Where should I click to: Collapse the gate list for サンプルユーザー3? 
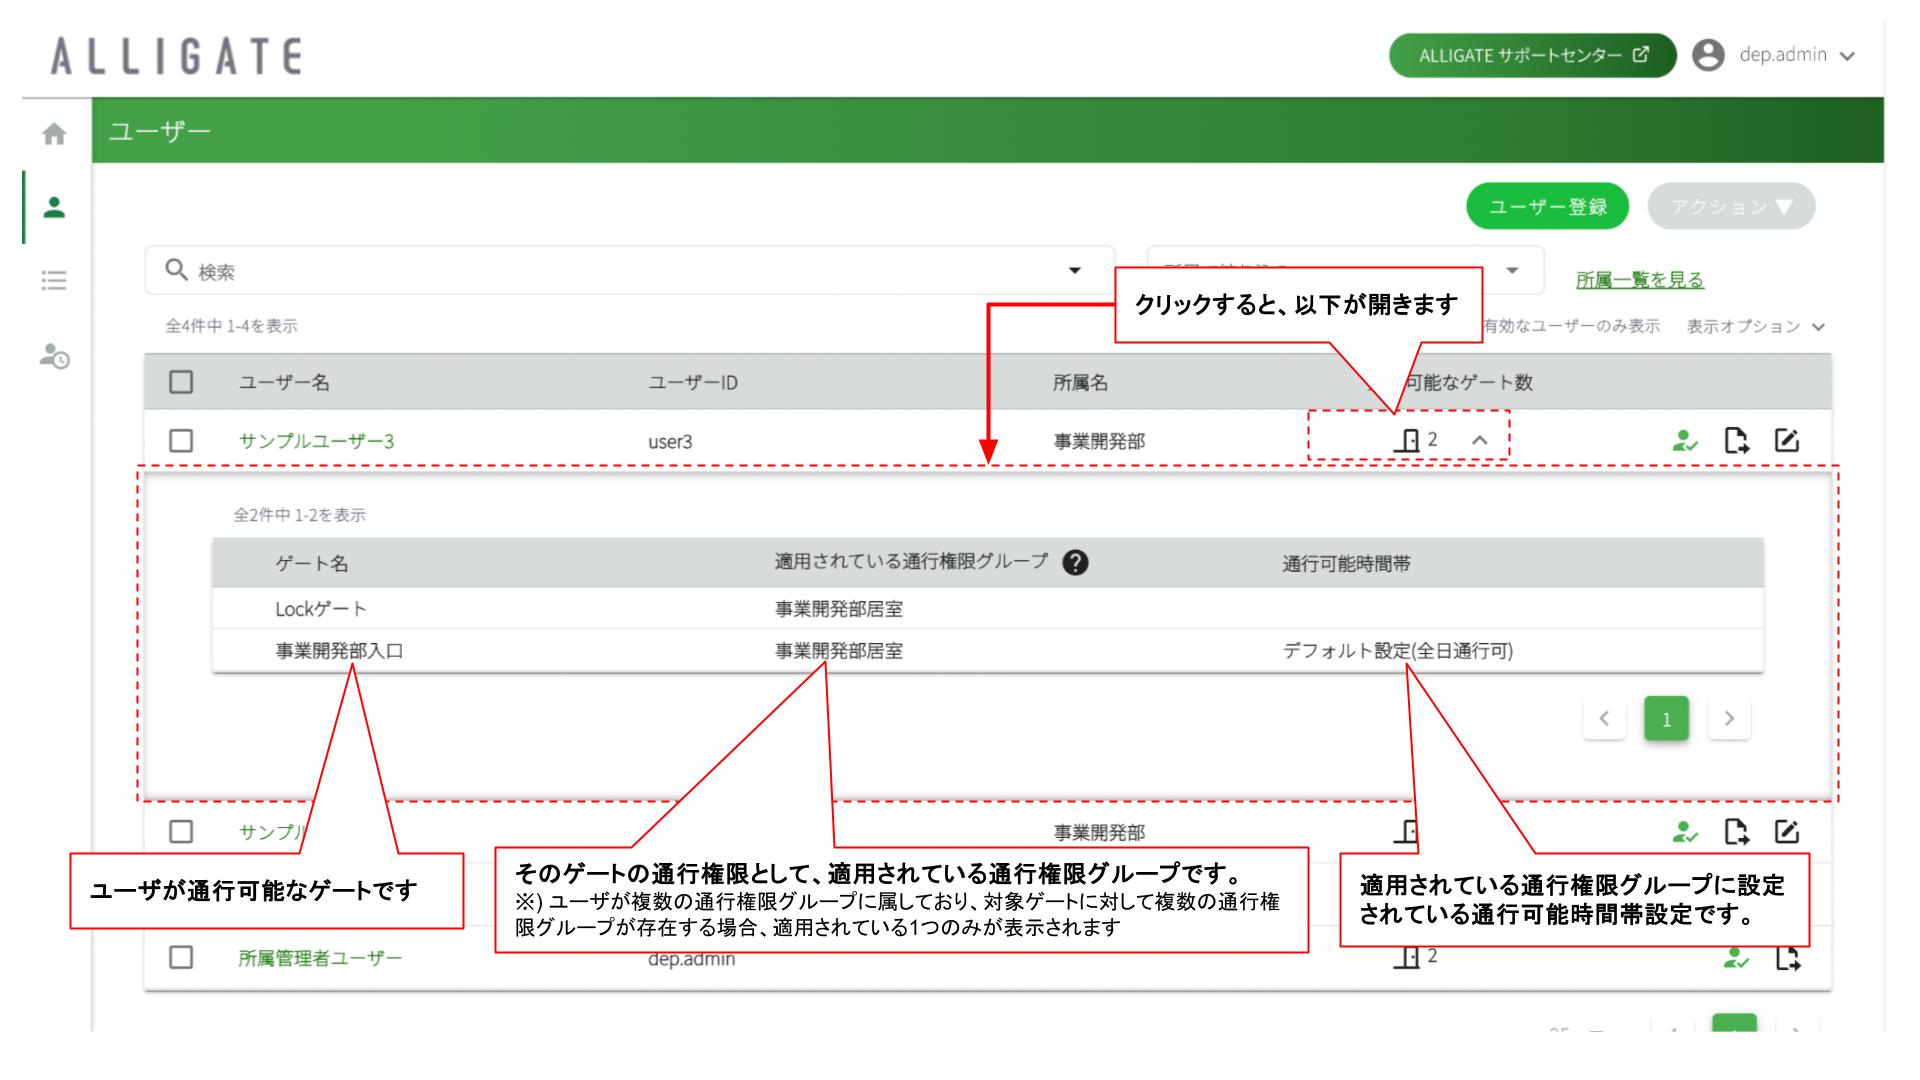(x=1480, y=440)
